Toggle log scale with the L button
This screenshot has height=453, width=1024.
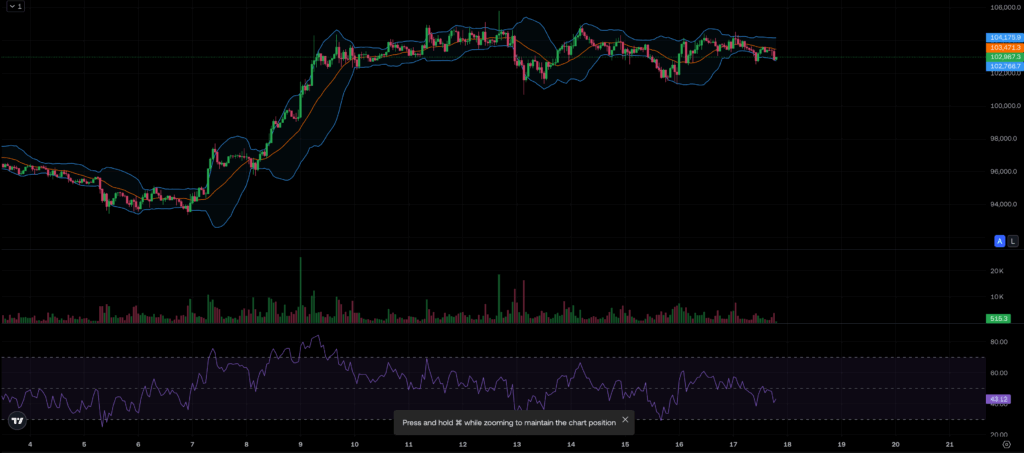click(1012, 241)
